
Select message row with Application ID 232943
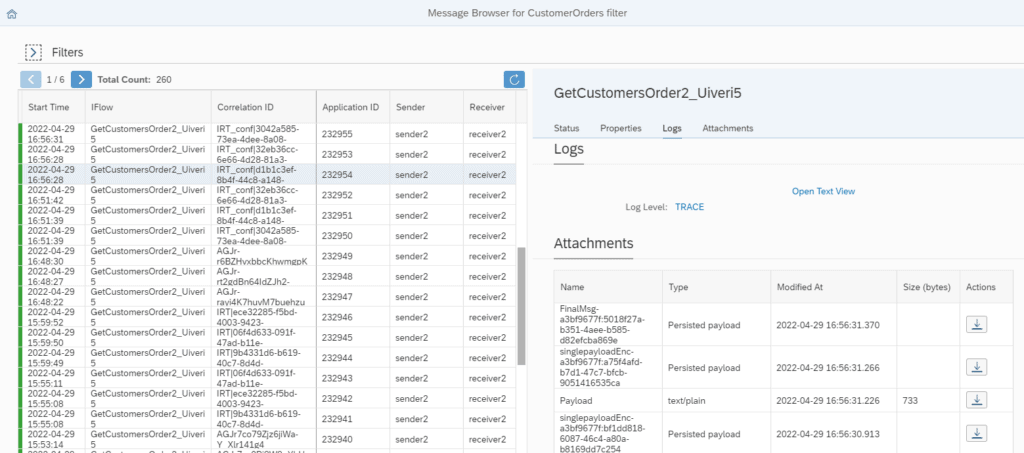tap(268, 378)
